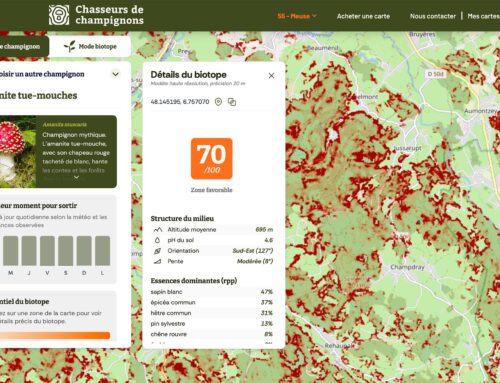Click the map pin location icon
The height and width of the screenshot is (383, 500).
(218, 102)
